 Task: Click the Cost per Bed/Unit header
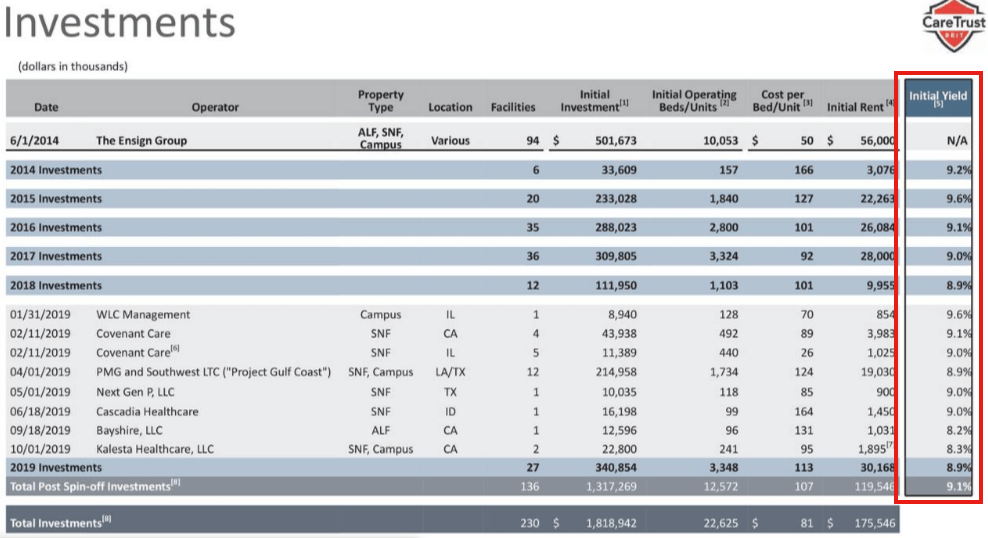[782, 101]
